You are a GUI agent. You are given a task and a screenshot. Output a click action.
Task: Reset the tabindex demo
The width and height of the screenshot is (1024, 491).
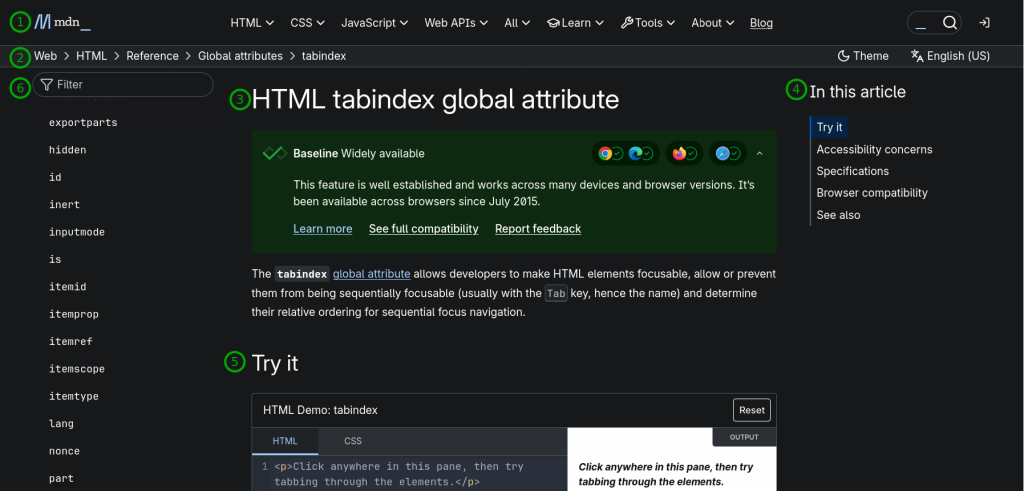tap(752, 410)
